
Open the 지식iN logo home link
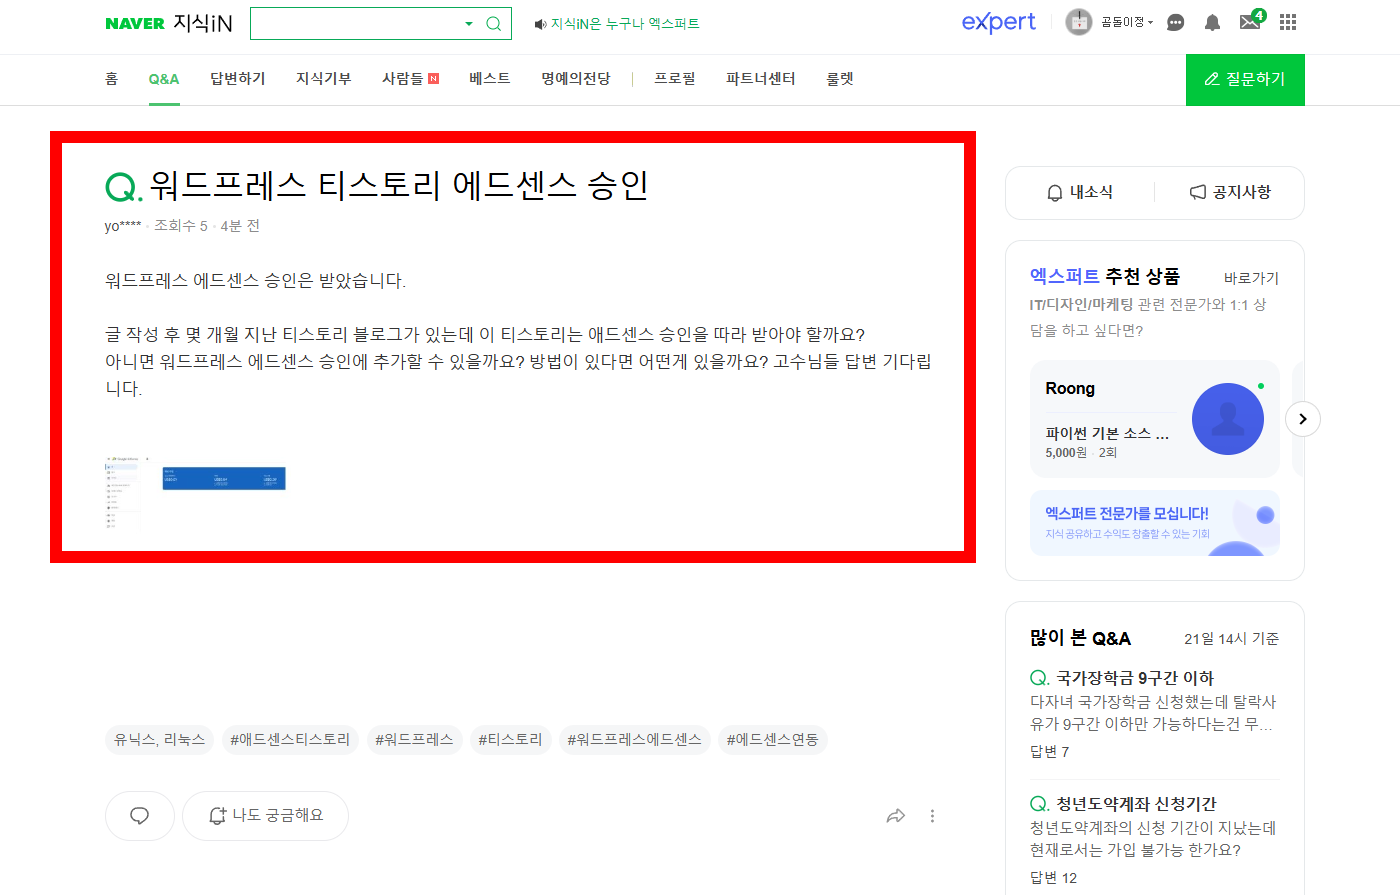click(203, 23)
